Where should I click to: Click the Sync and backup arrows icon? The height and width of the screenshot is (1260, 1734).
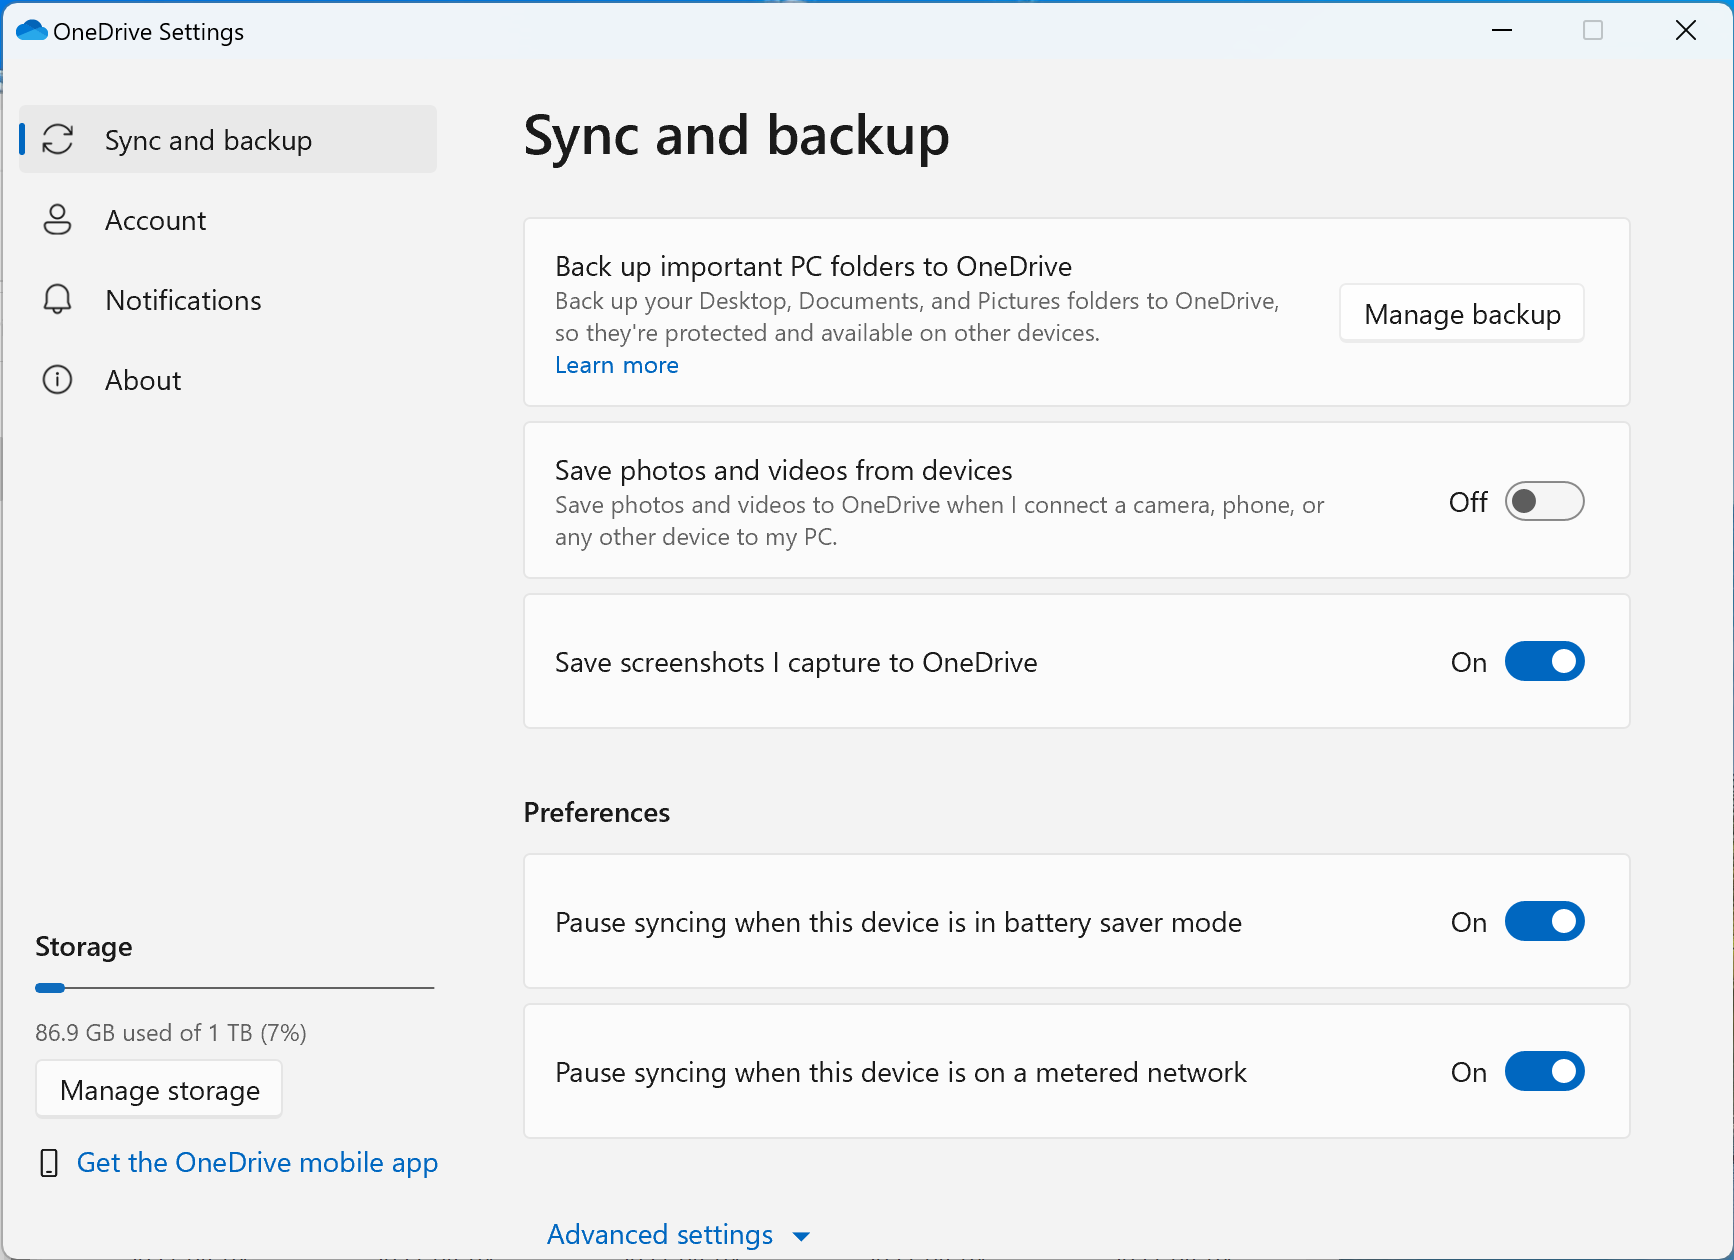point(58,139)
